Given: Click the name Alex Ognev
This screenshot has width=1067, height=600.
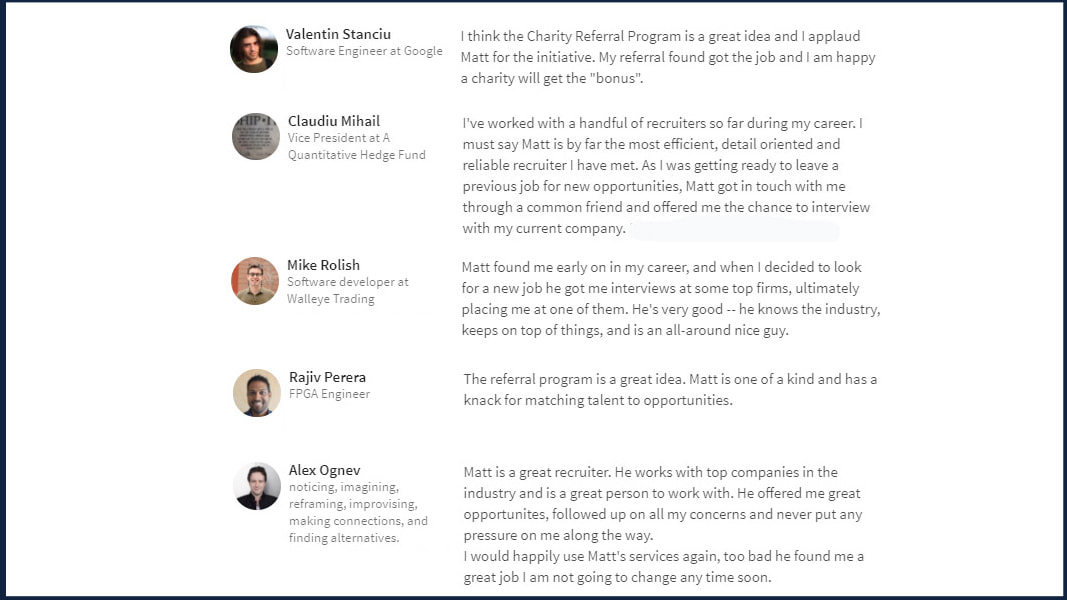Looking at the screenshot, I should click(x=325, y=470).
